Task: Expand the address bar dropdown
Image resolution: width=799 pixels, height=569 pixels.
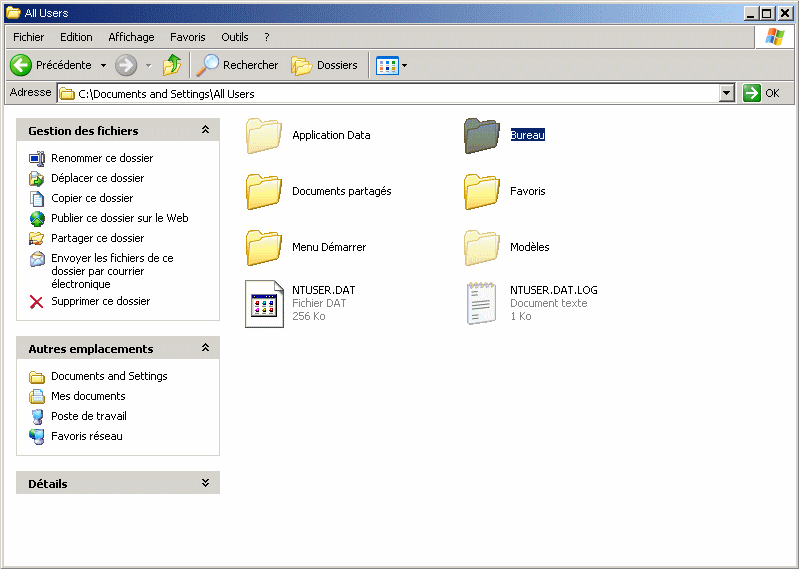Action: 727,94
